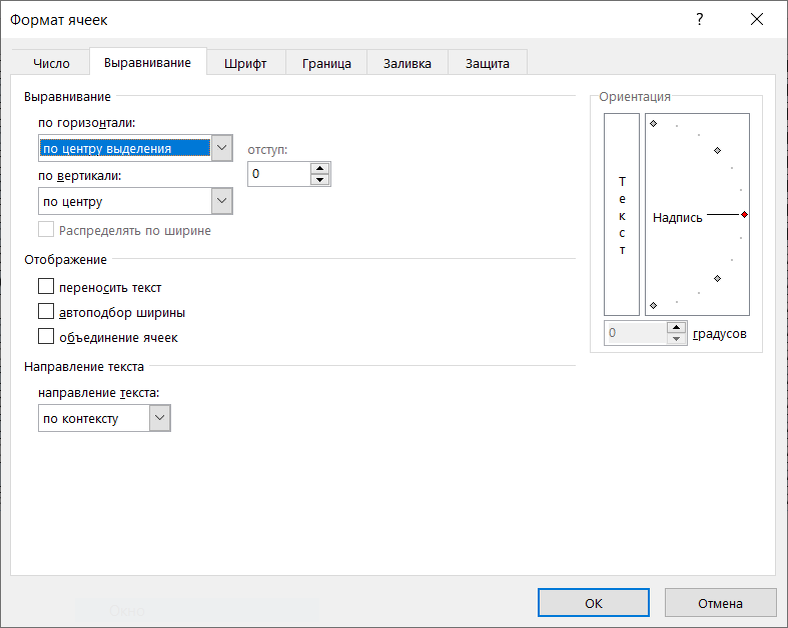This screenshot has height=628, width=788.
Task: Decrease the отступ value with down arrow
Action: click(320, 179)
